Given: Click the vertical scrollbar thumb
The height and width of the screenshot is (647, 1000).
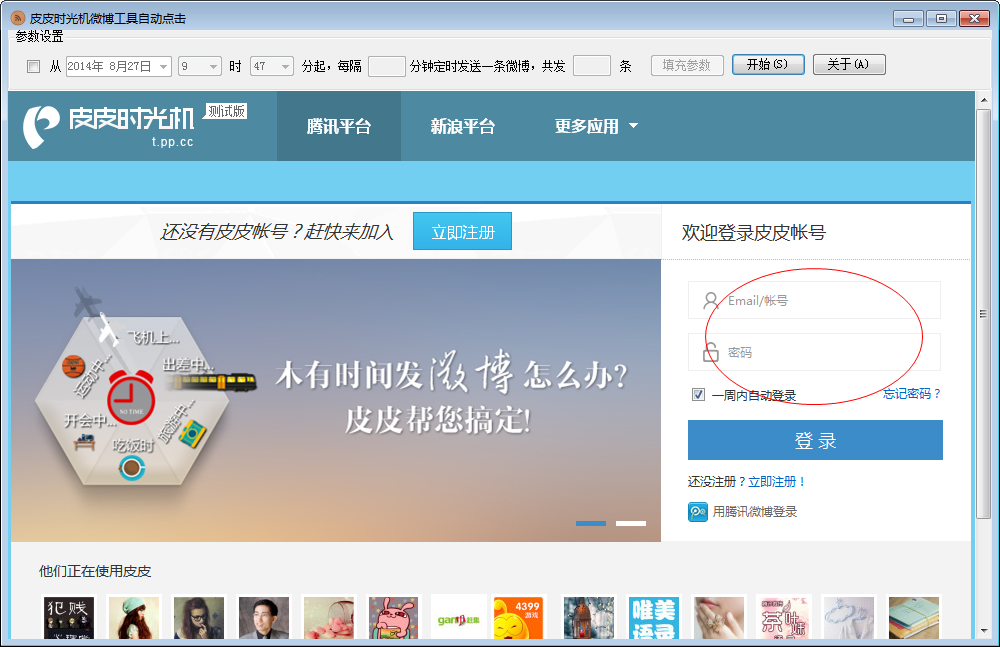Looking at the screenshot, I should [983, 313].
